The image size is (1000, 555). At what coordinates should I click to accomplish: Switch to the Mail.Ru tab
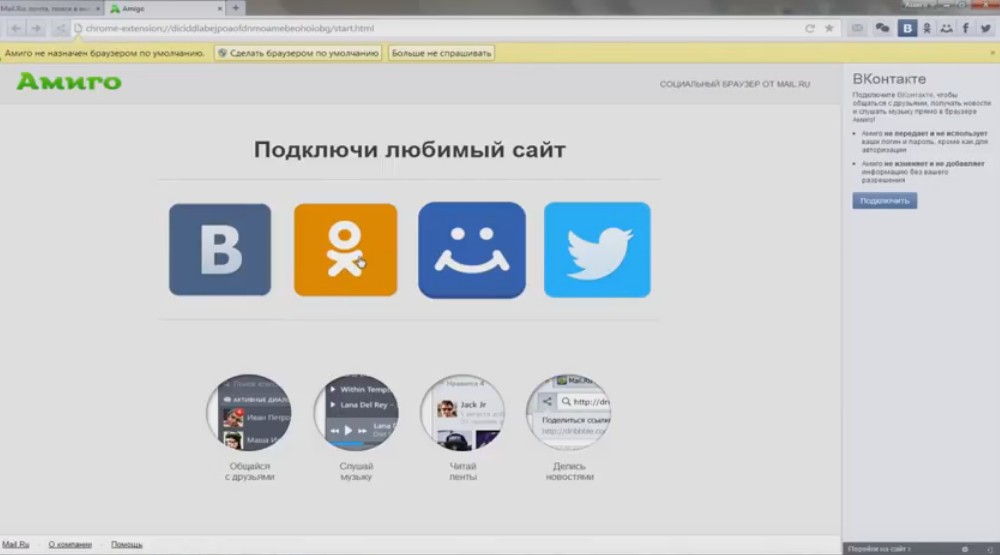point(50,8)
